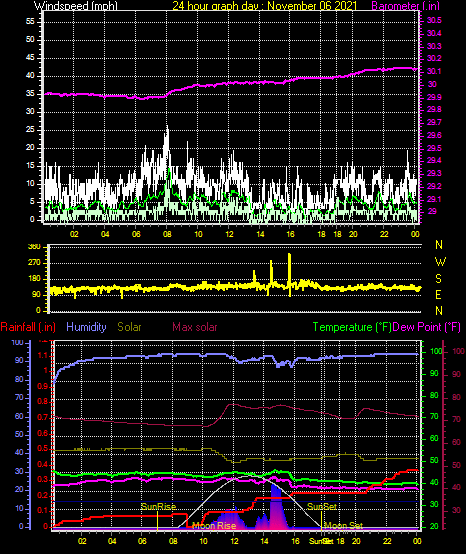Screen dimensions: 466x554
Task: Select the magenta Dew Point (°F) legend label
Action: click(426, 327)
